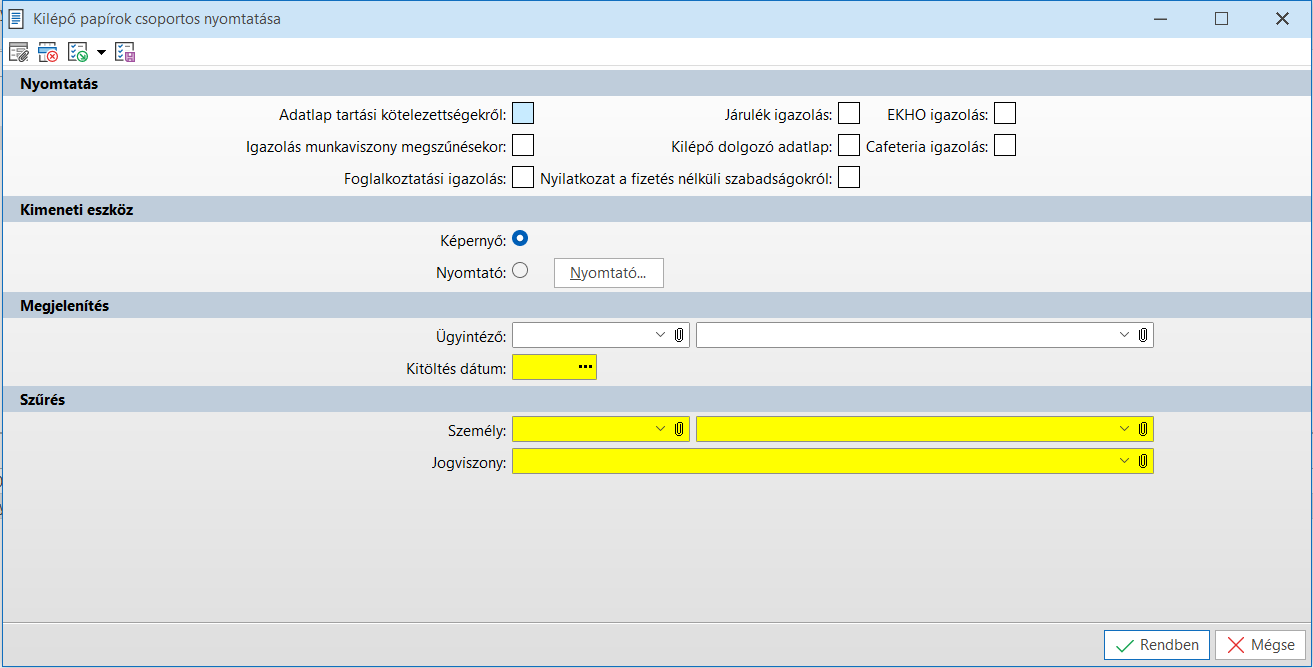
Task: Expand the Jogviszony dropdown list
Action: [x=1125, y=461]
